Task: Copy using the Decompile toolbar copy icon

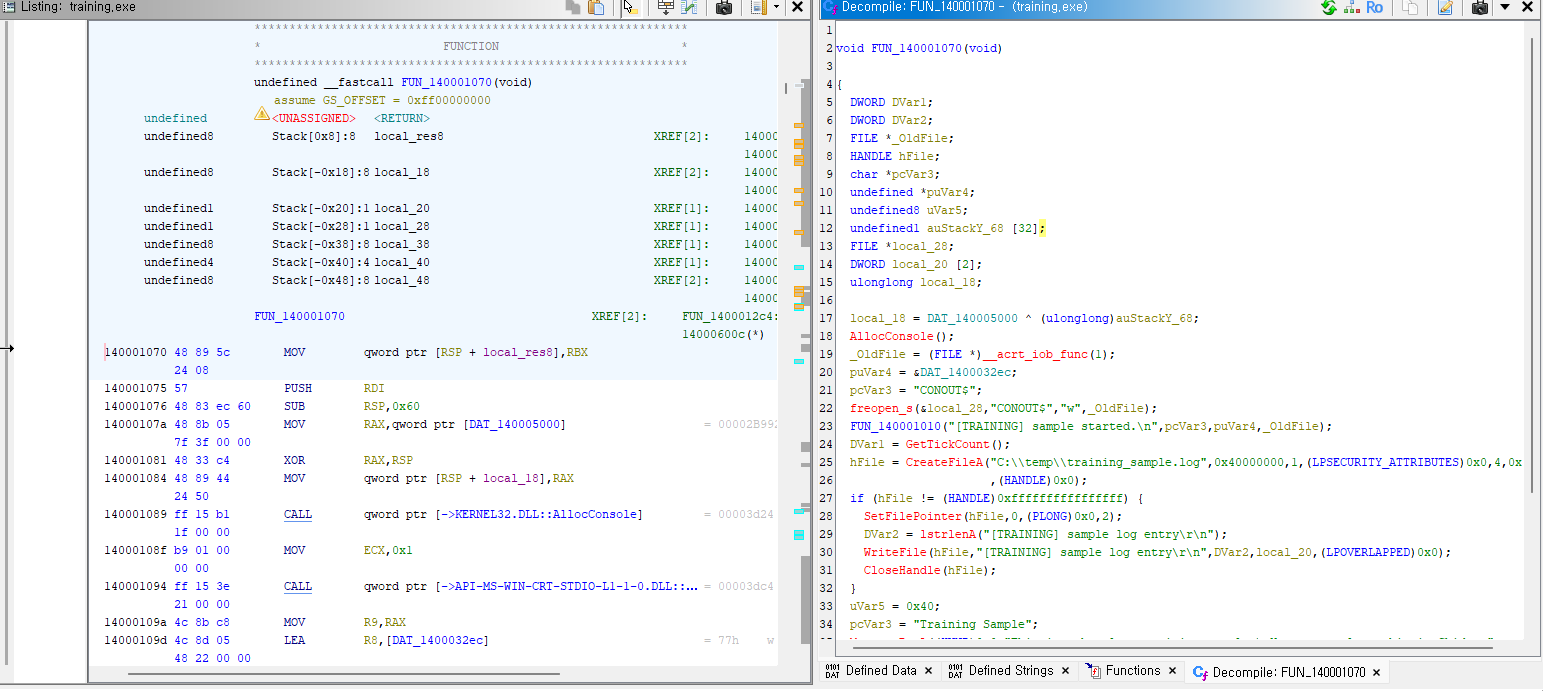Action: point(1410,8)
